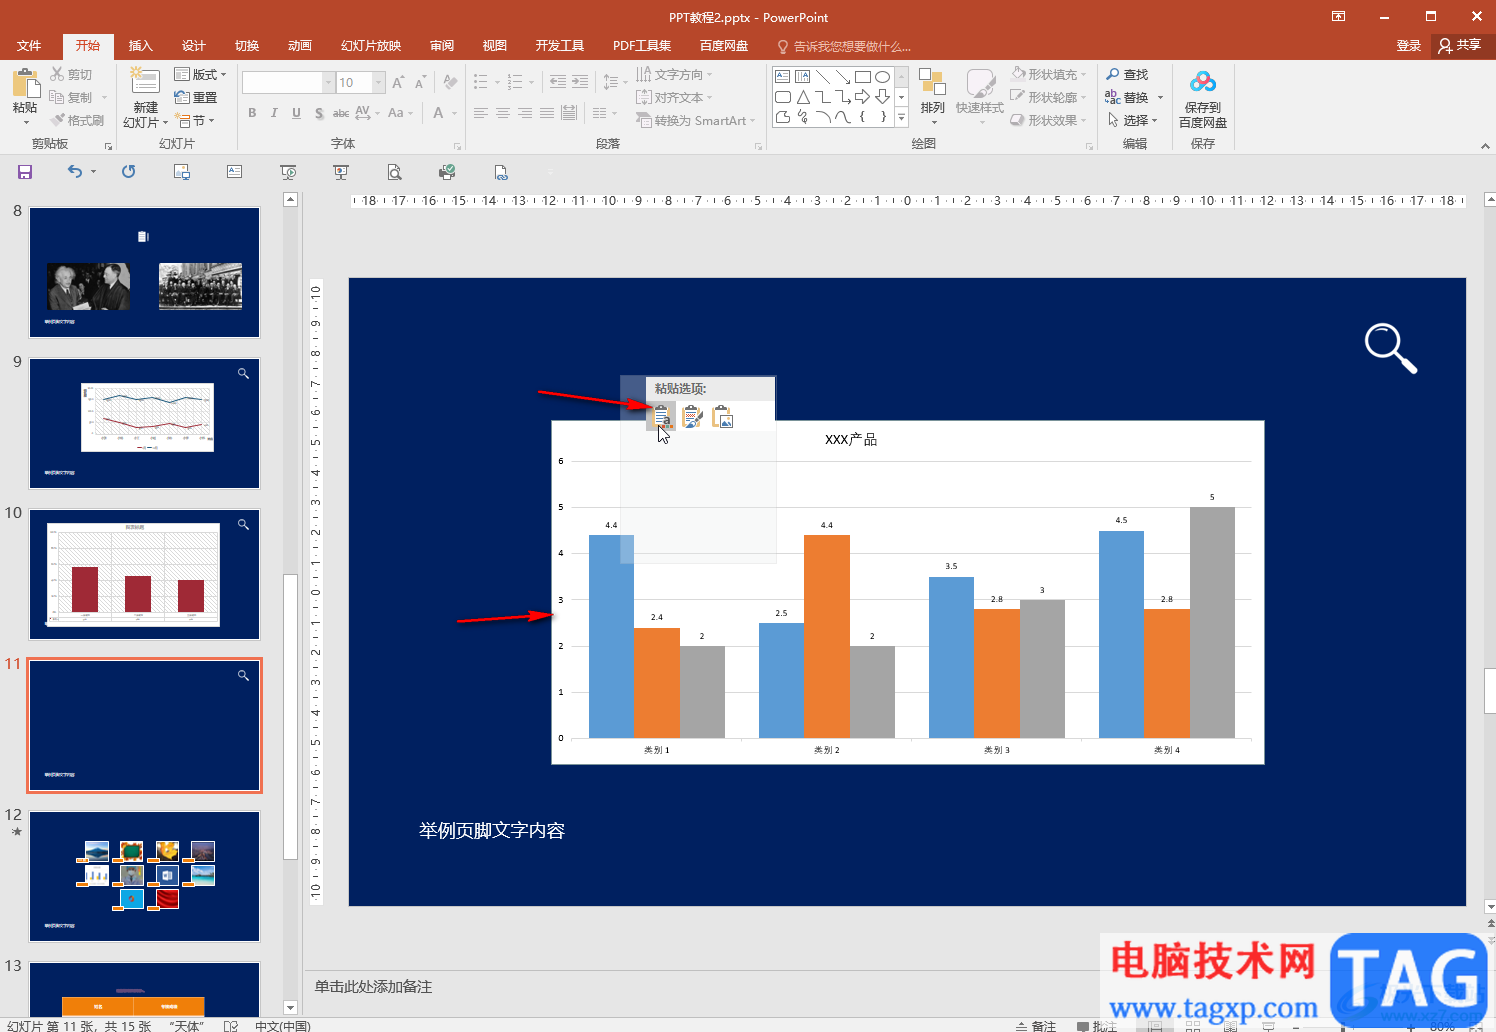Expand the Layout (版式) dropdown
The image size is (1496, 1032).
click(200, 75)
